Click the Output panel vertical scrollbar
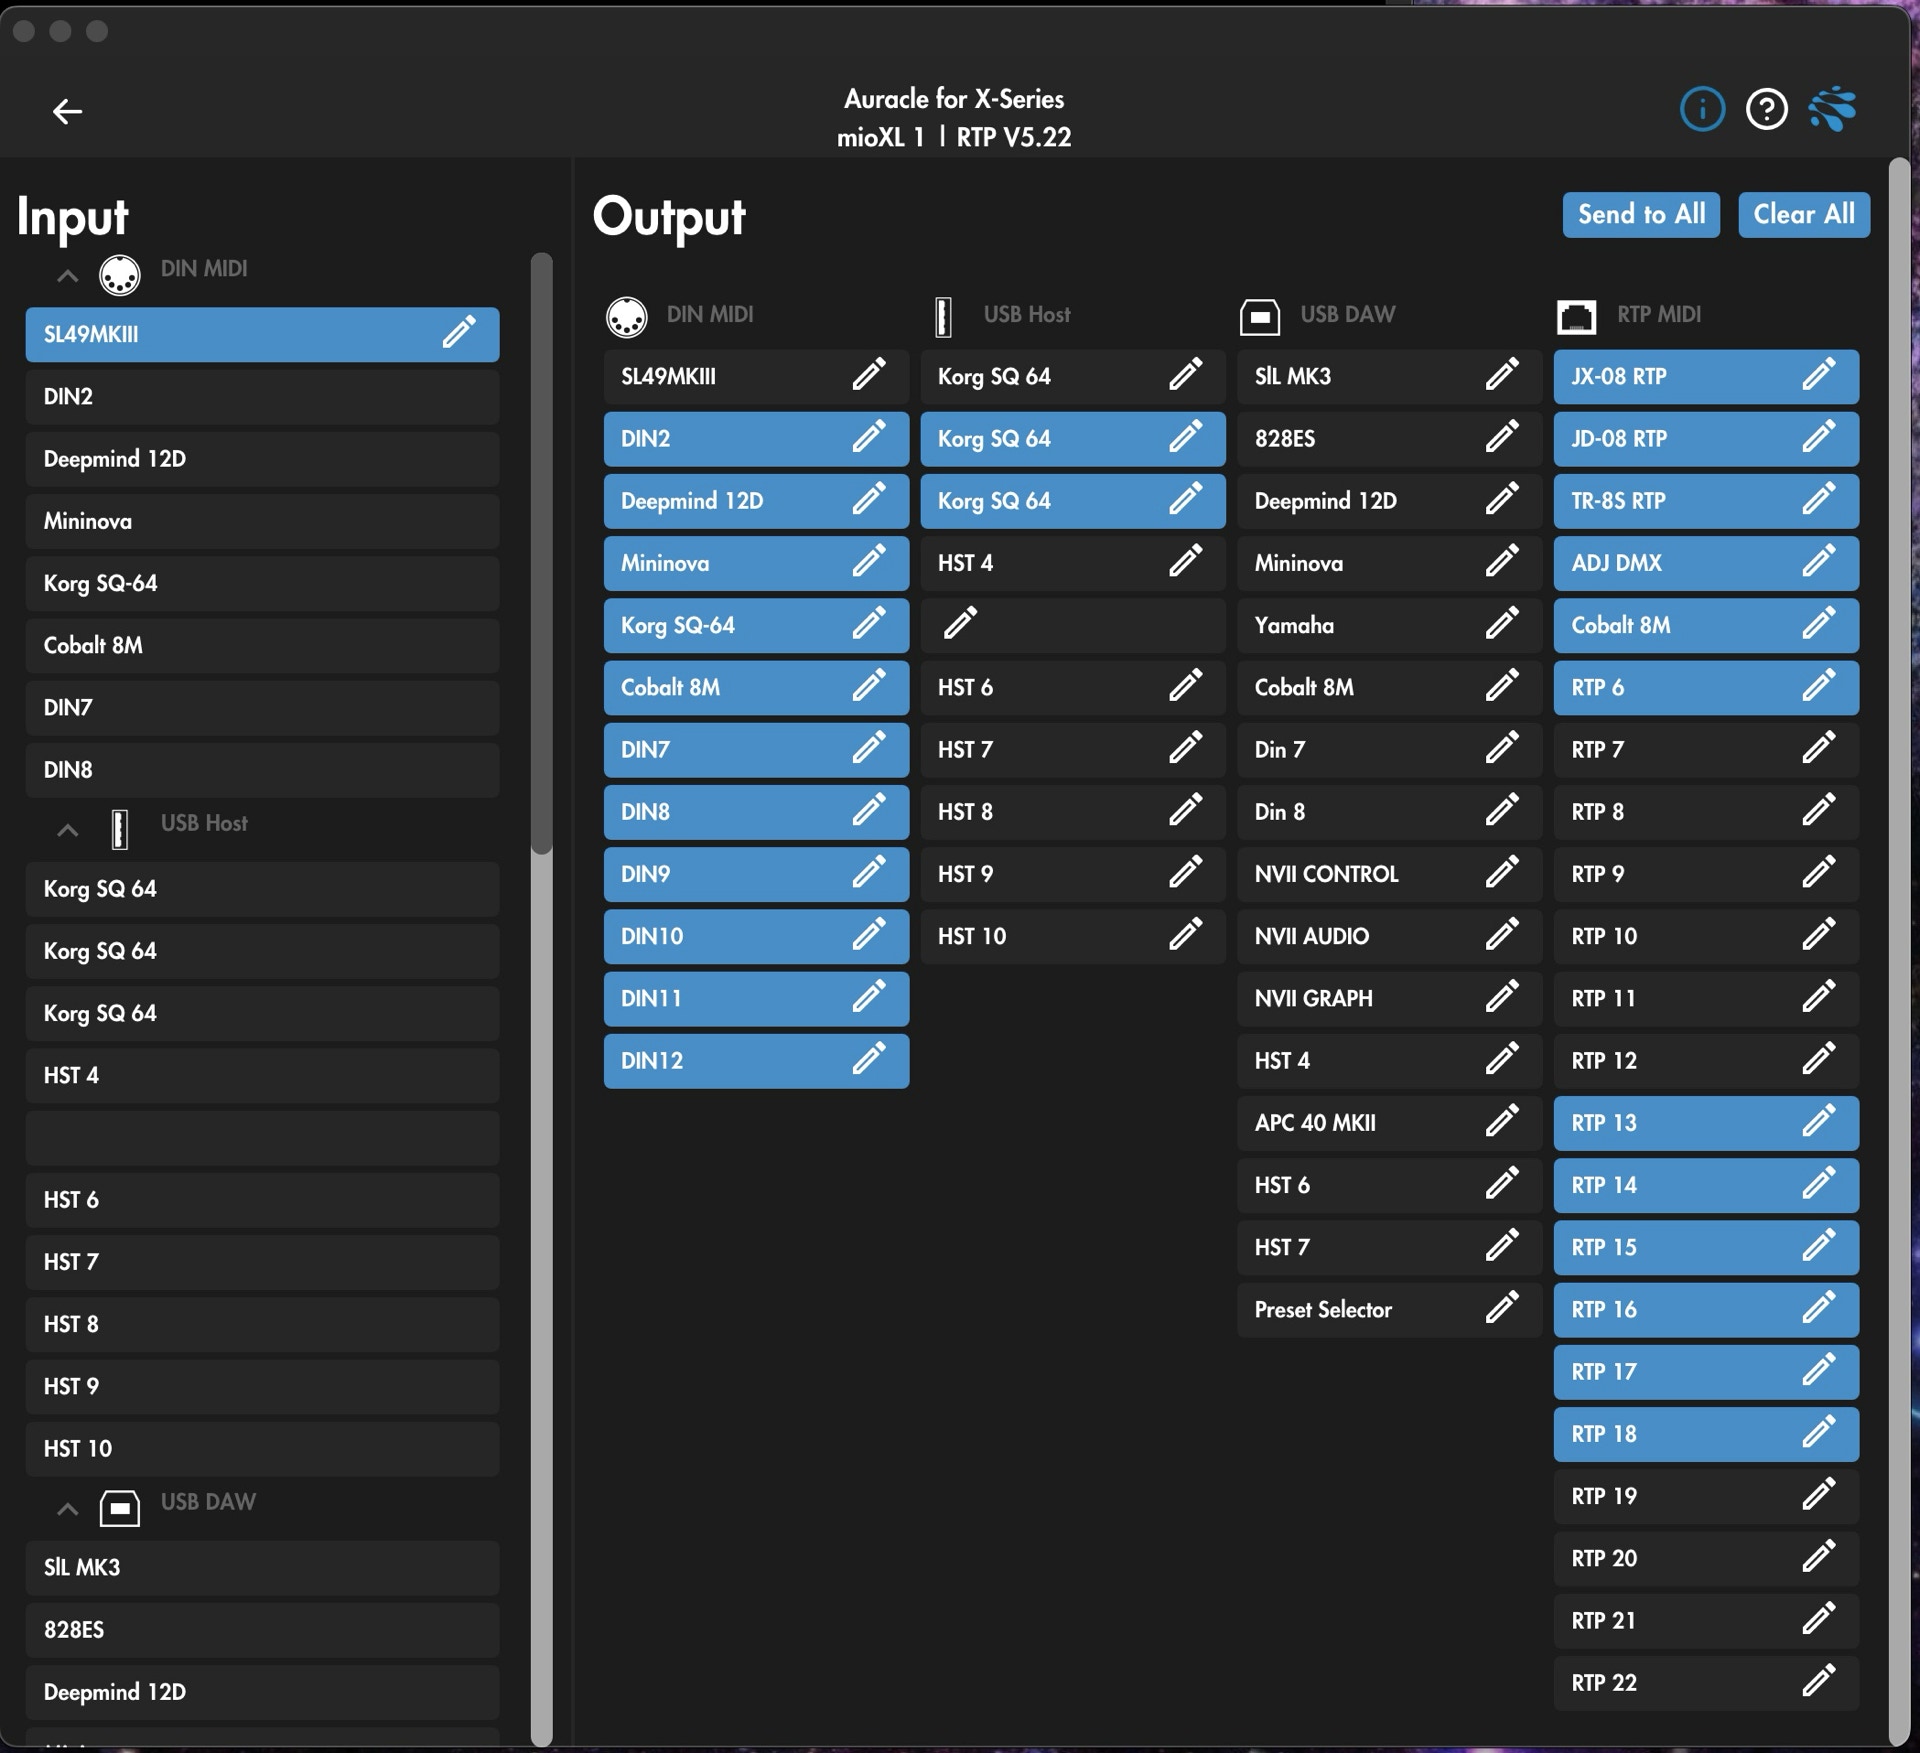The height and width of the screenshot is (1753, 1920). [1899, 950]
